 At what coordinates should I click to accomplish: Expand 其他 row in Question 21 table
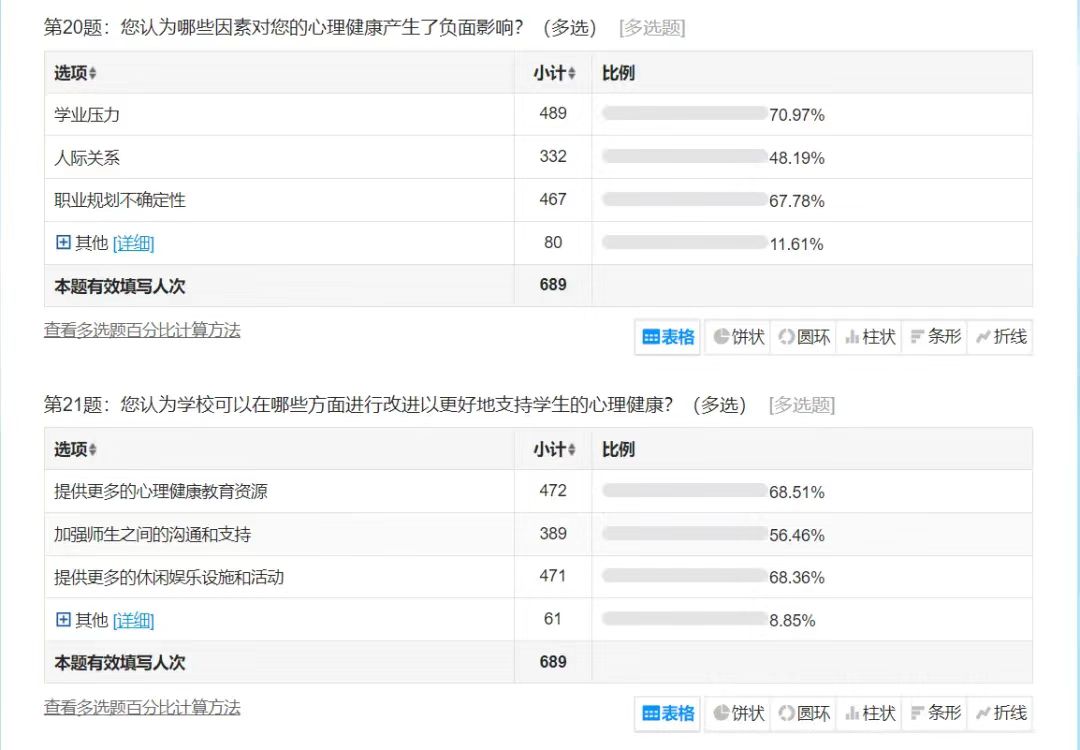point(63,620)
